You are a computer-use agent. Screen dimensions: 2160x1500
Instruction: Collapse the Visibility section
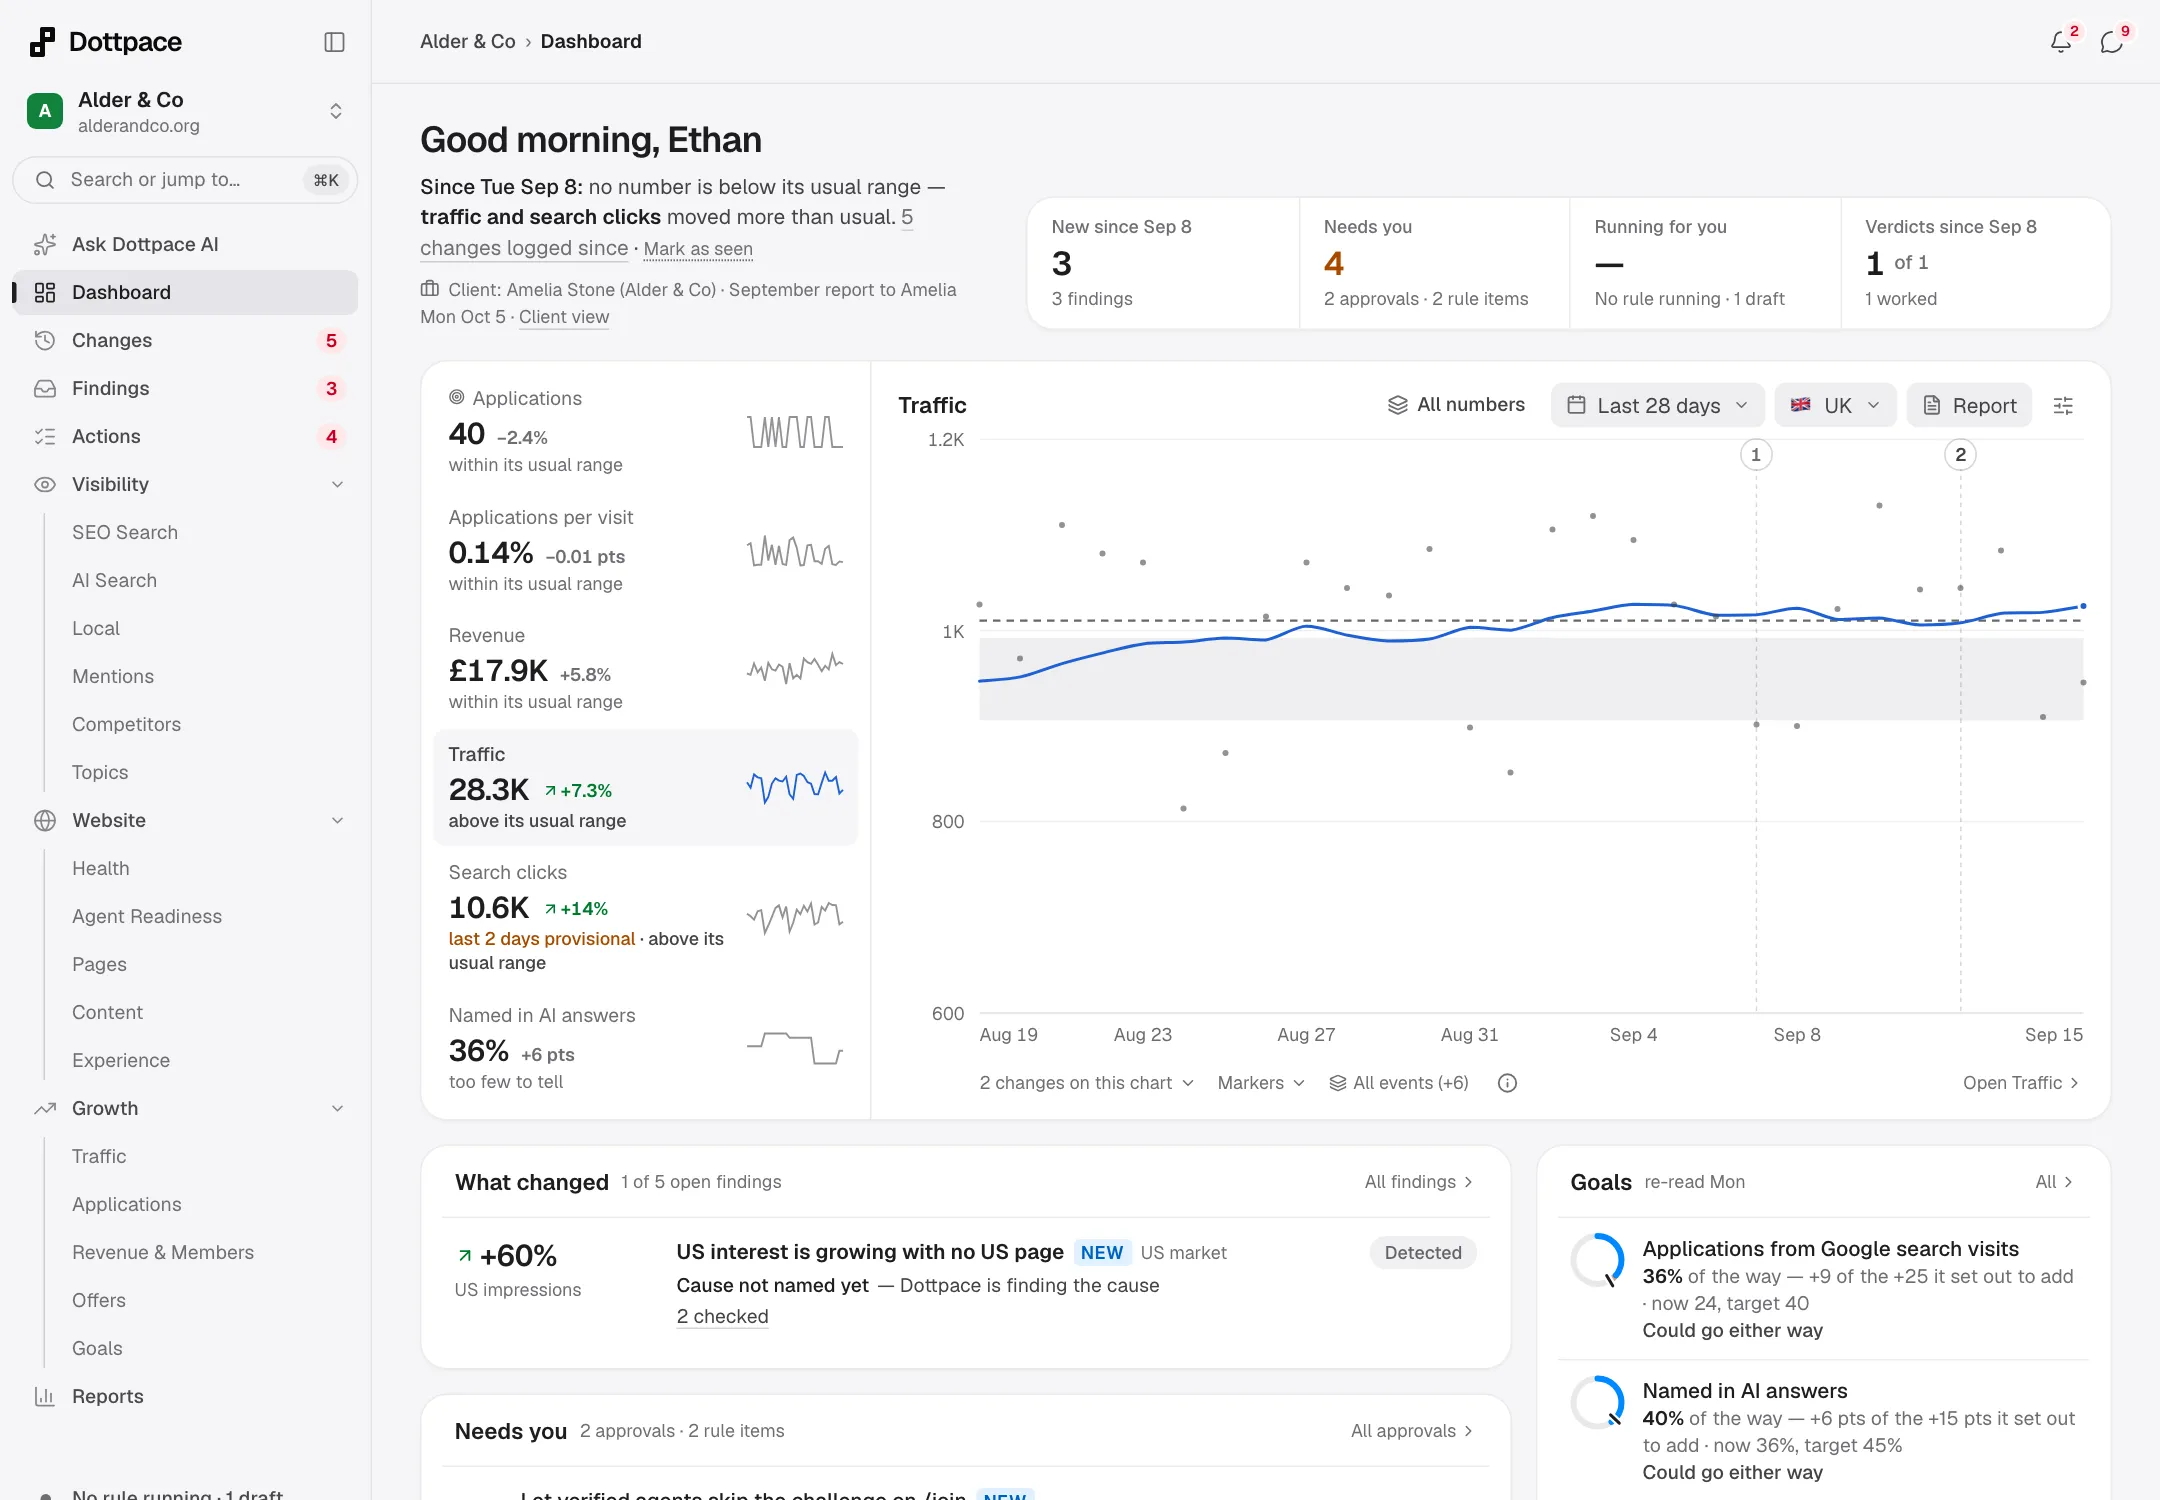click(337, 484)
